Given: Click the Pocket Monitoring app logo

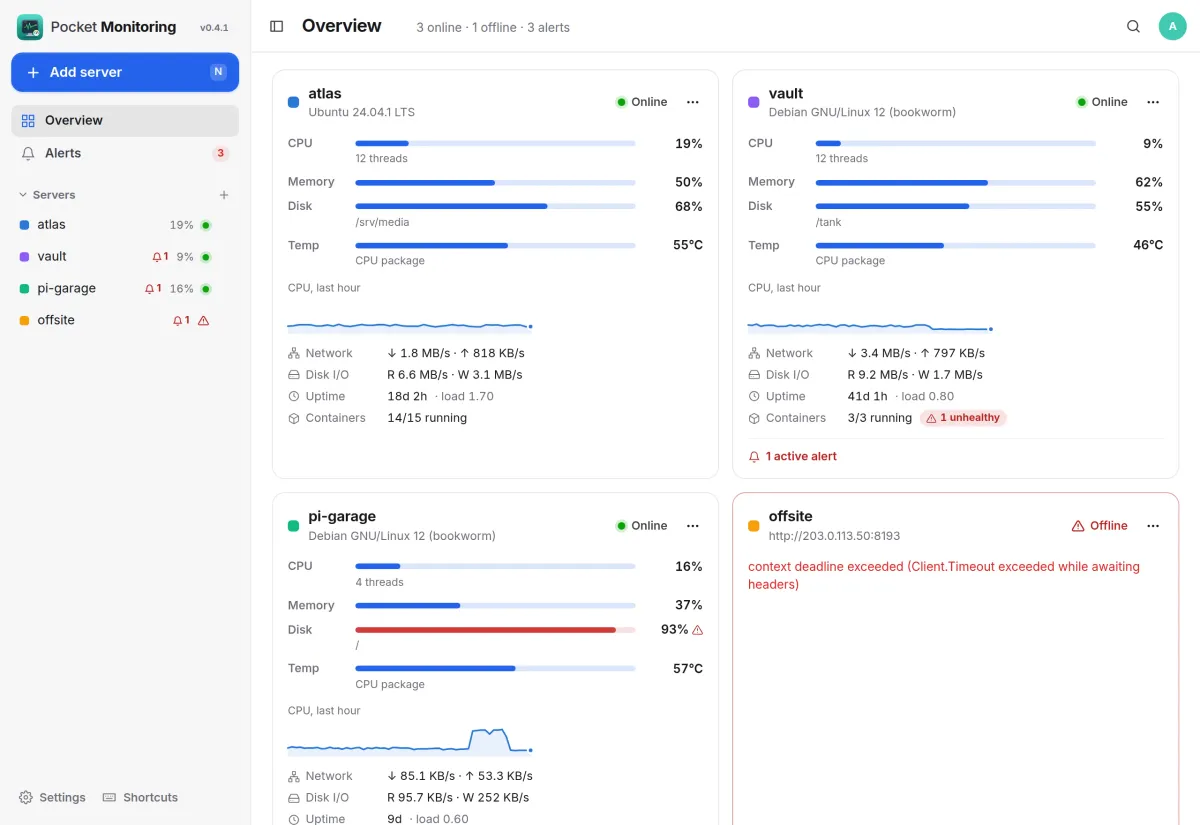Looking at the screenshot, I should [x=30, y=27].
